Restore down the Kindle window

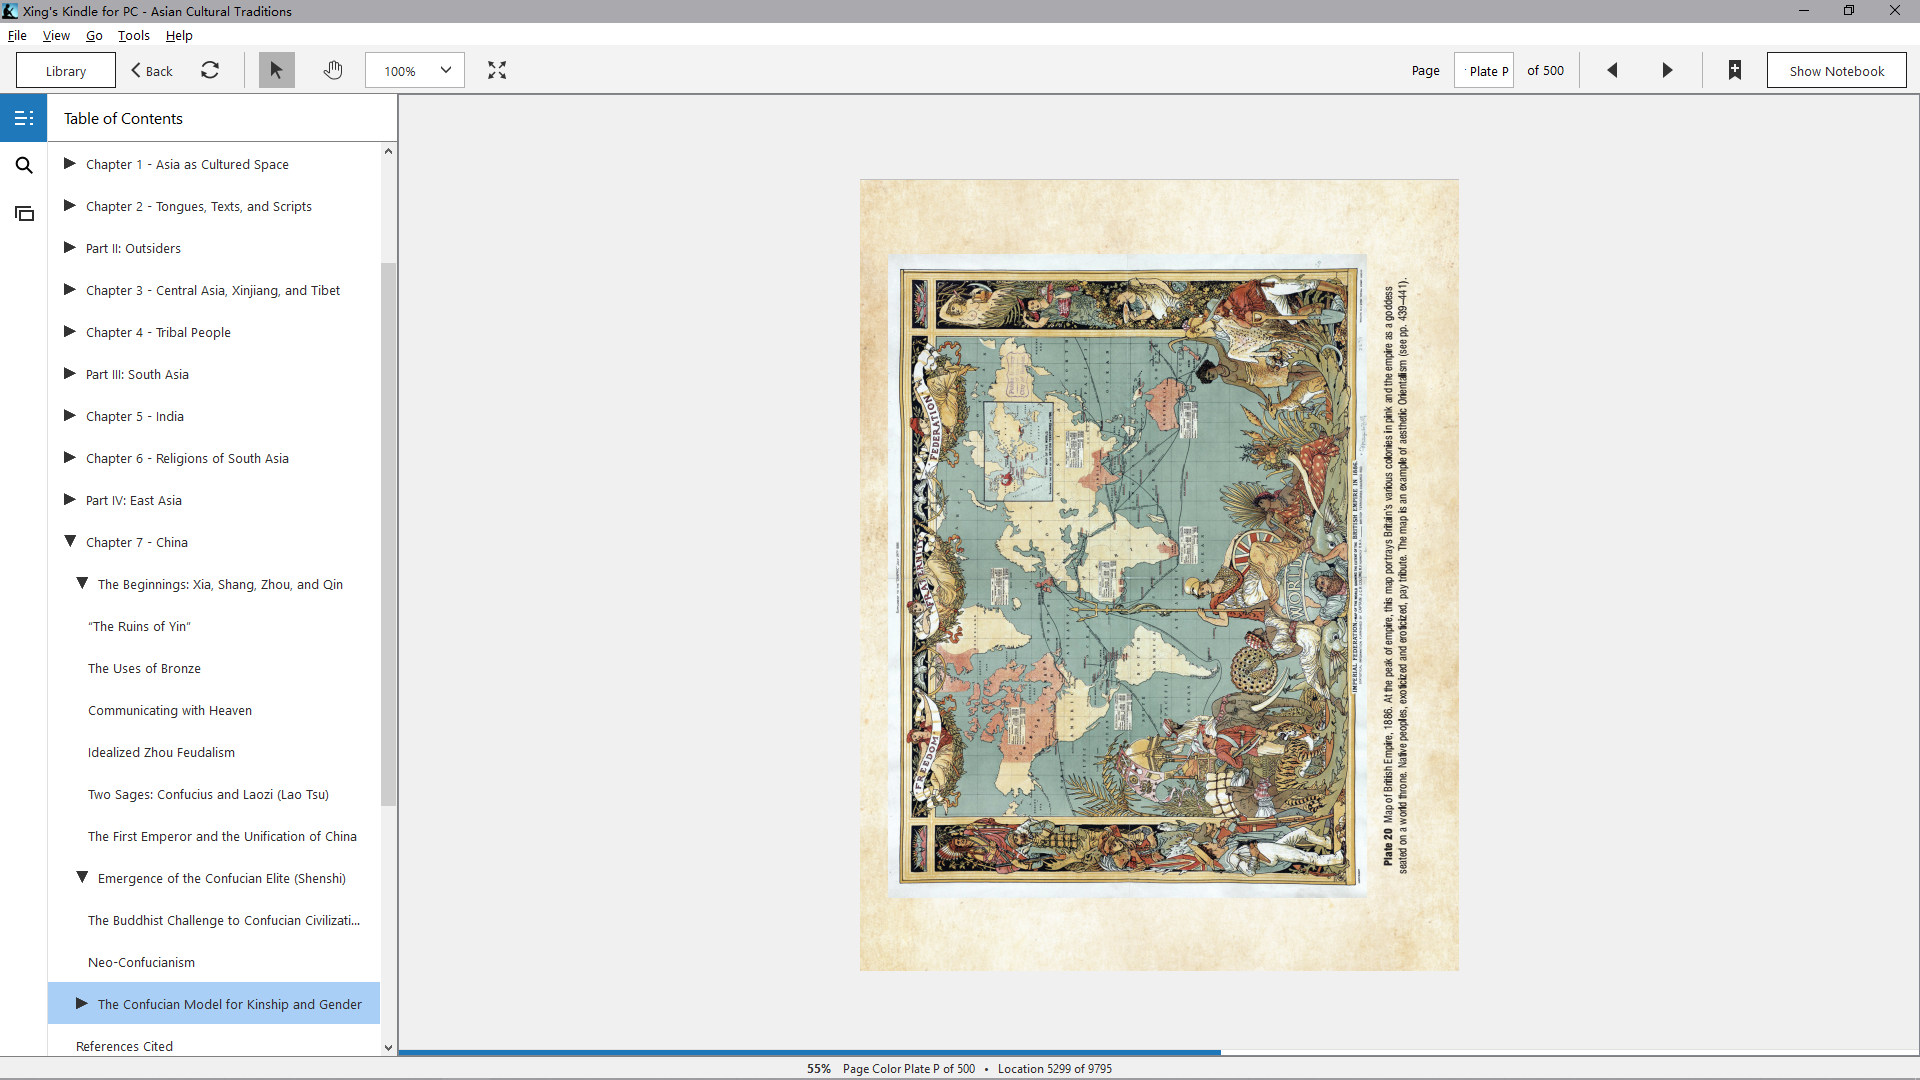(x=1849, y=11)
